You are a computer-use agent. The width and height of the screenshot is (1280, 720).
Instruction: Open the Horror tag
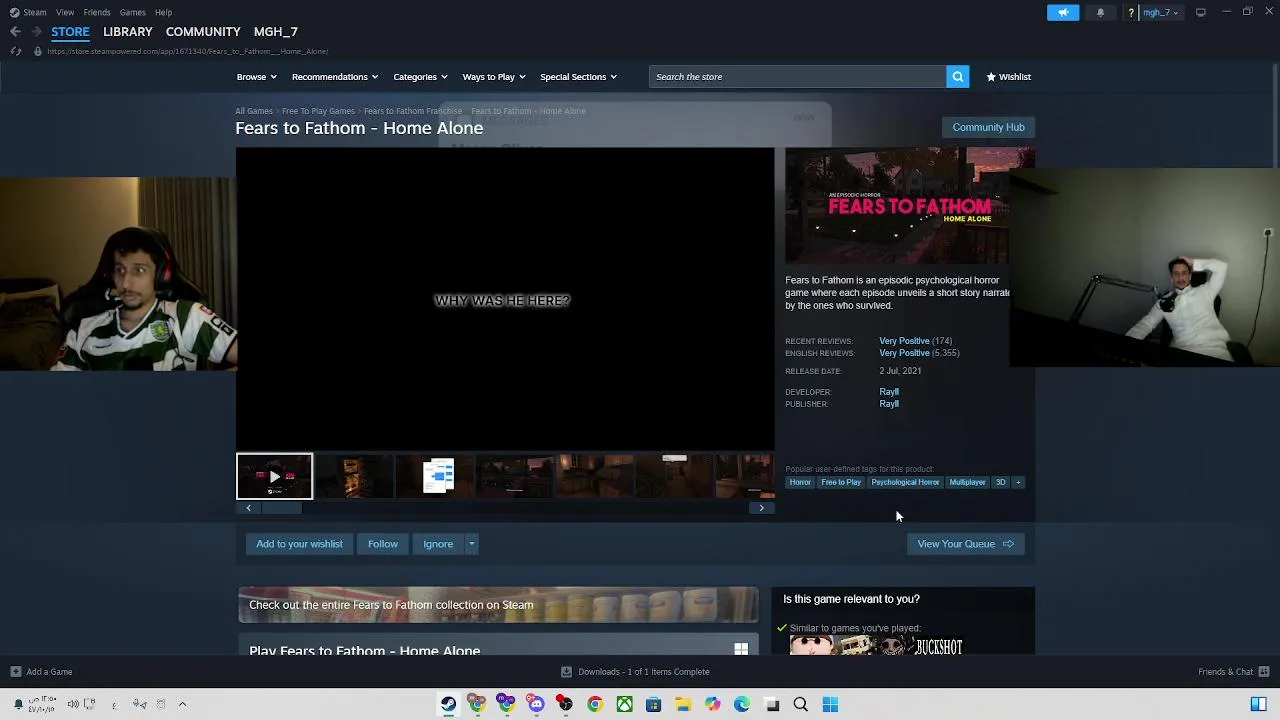(800, 482)
